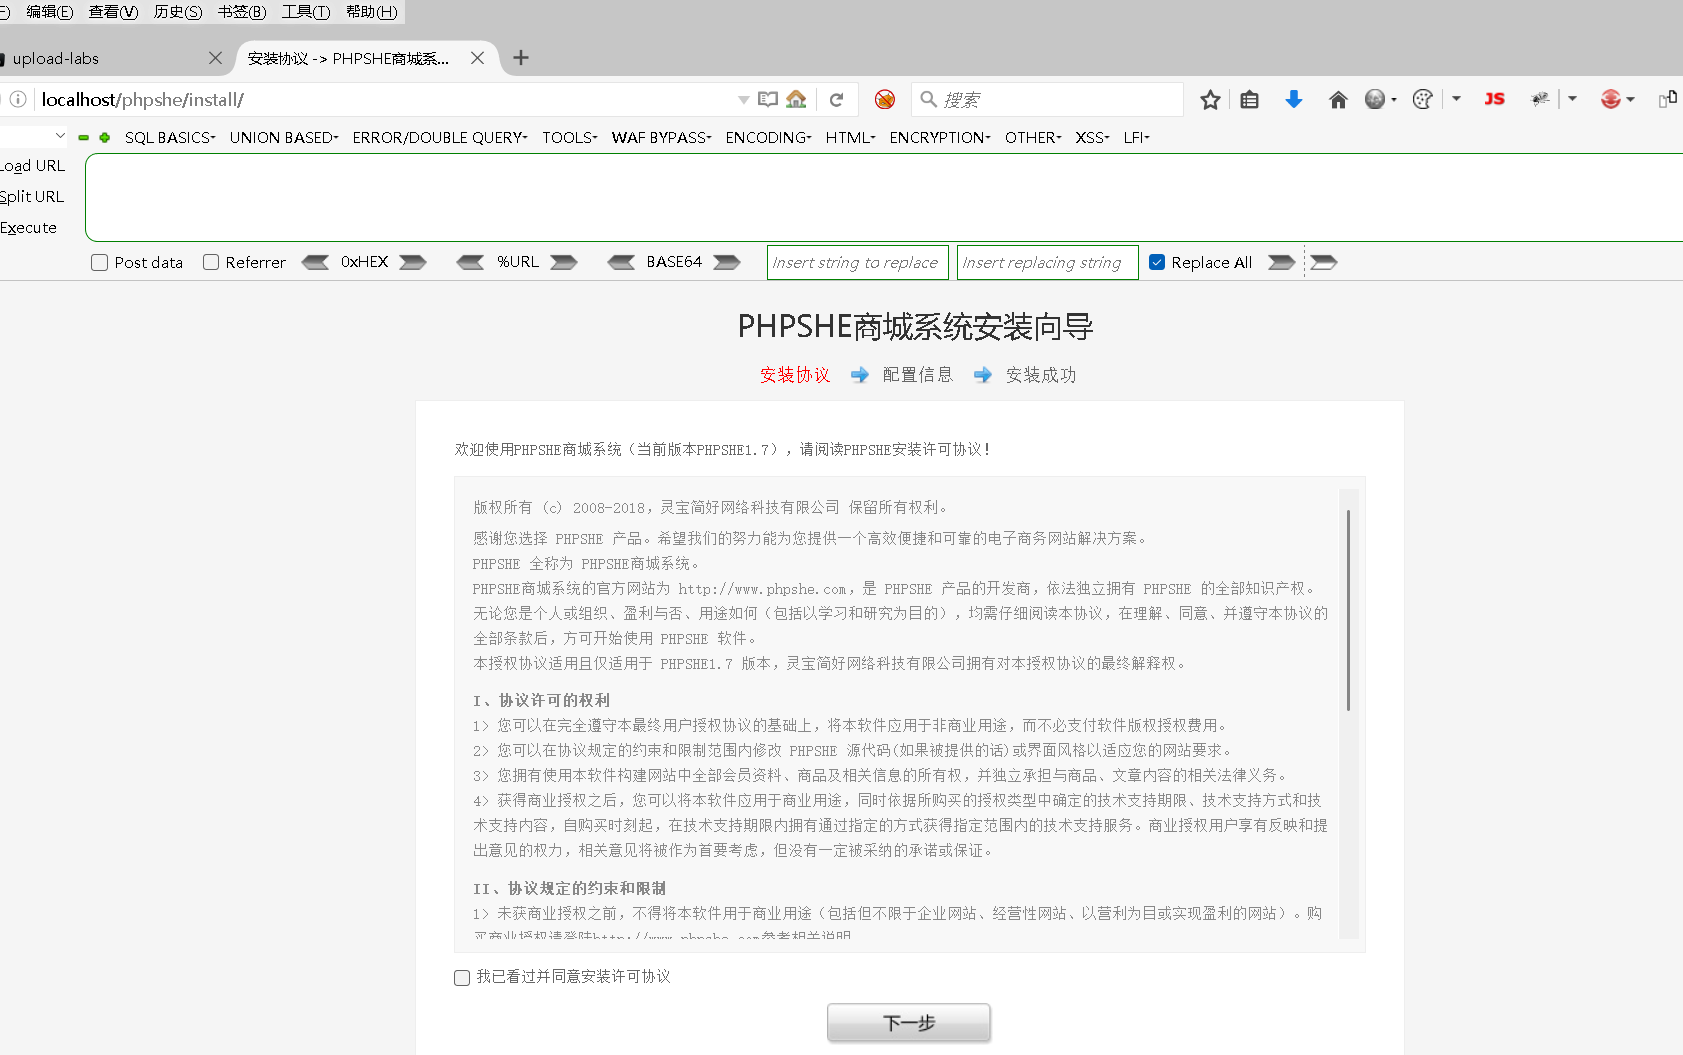Click left arrow before 0xHEX
This screenshot has height=1055, width=1683.
coord(316,262)
